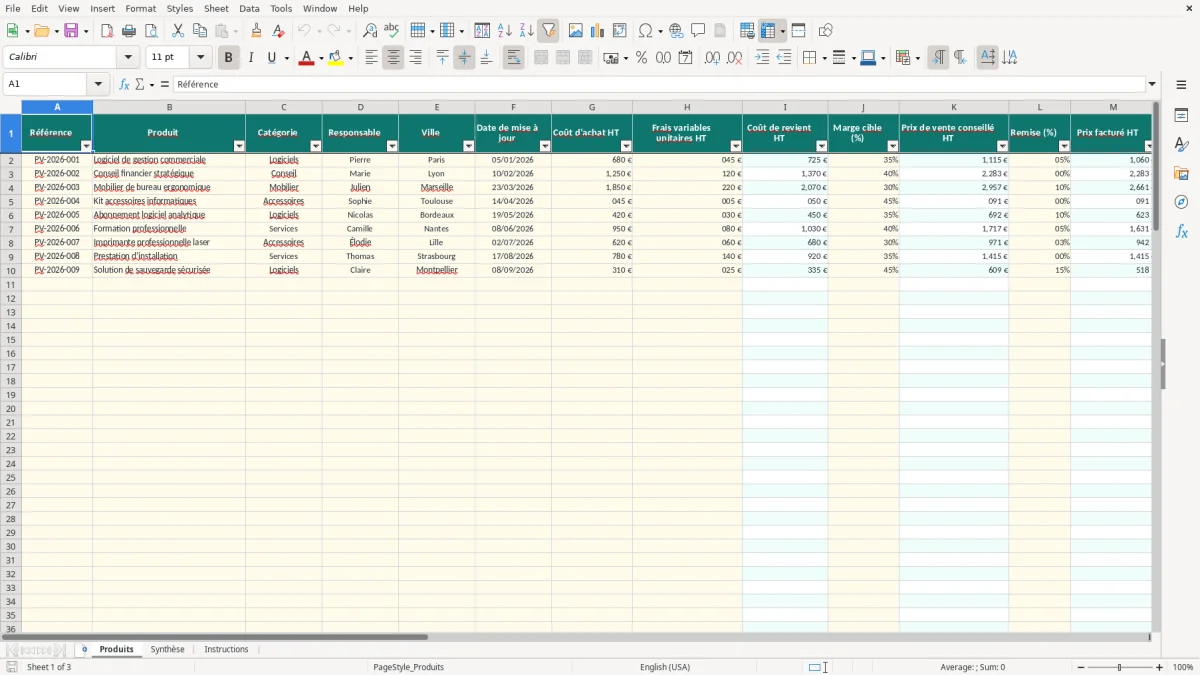The height and width of the screenshot is (675, 1200).
Task: Open the Calibri font name dropdown
Action: click(x=128, y=58)
